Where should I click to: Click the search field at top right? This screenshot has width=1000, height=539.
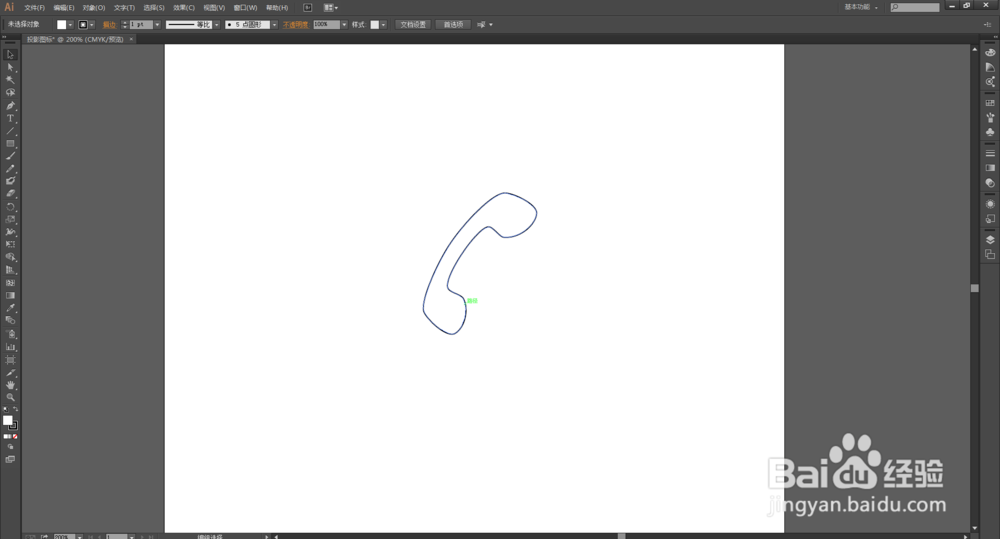click(915, 7)
